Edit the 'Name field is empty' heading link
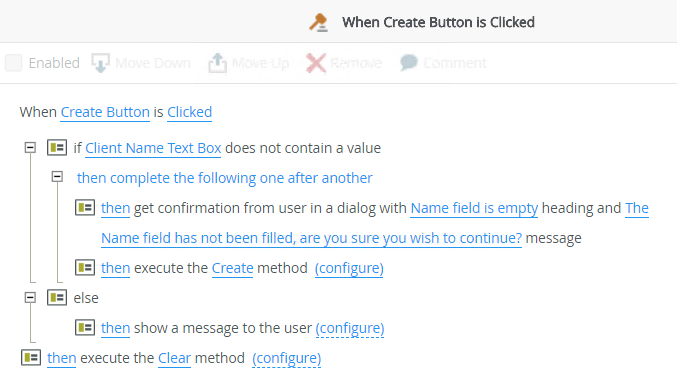This screenshot has width=677, height=378. [474, 208]
